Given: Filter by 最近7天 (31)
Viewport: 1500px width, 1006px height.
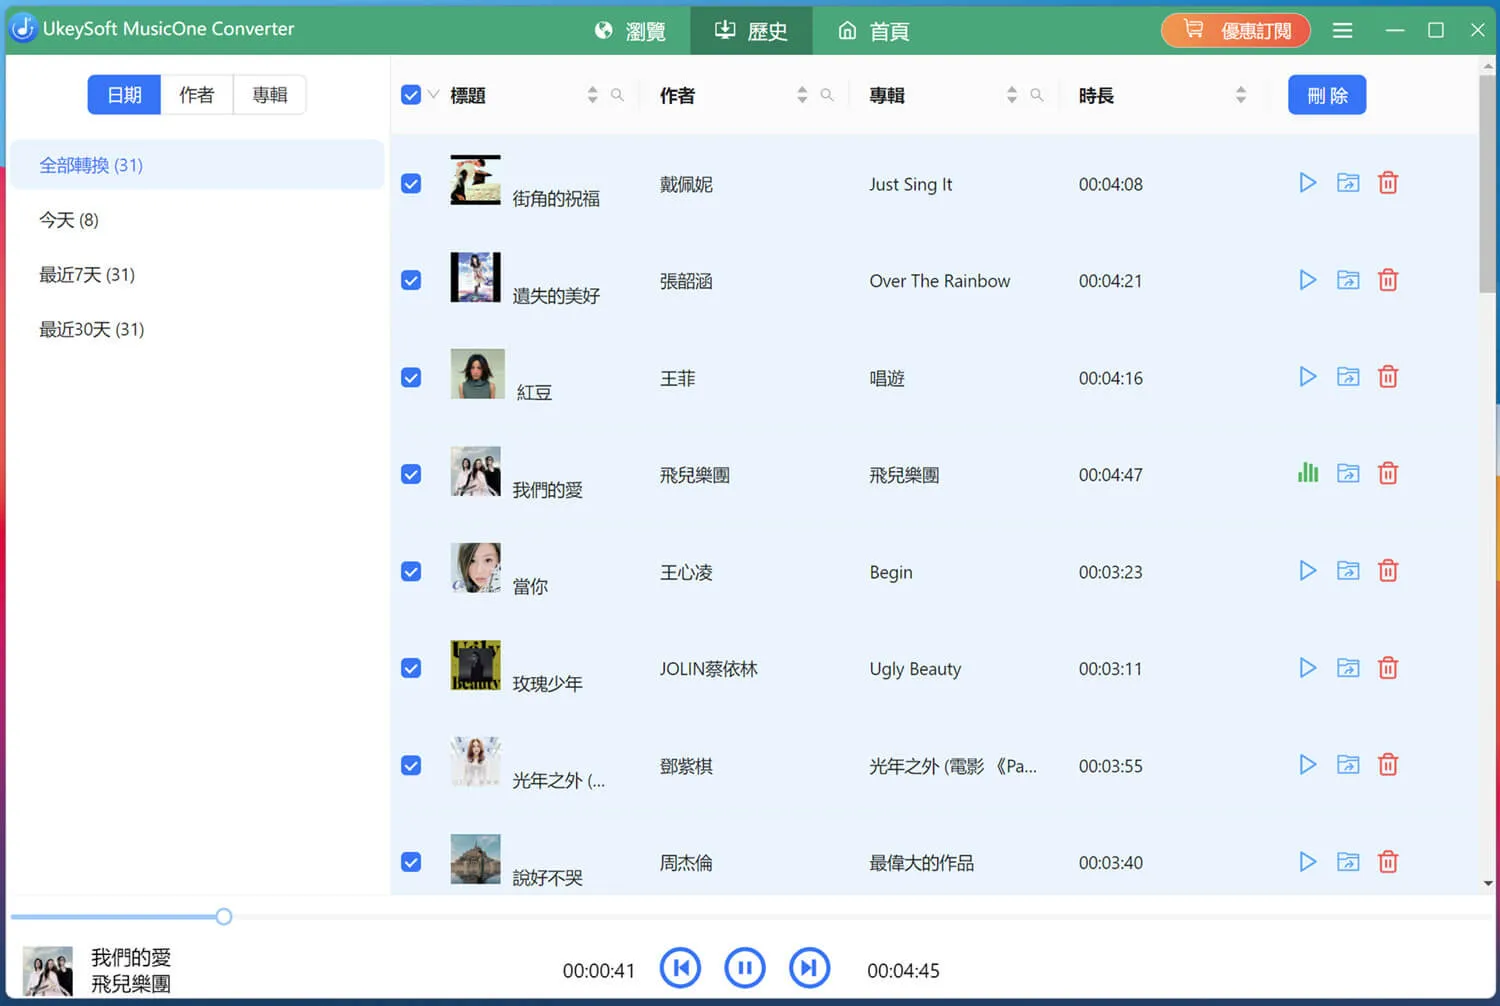Looking at the screenshot, I should coord(197,275).
